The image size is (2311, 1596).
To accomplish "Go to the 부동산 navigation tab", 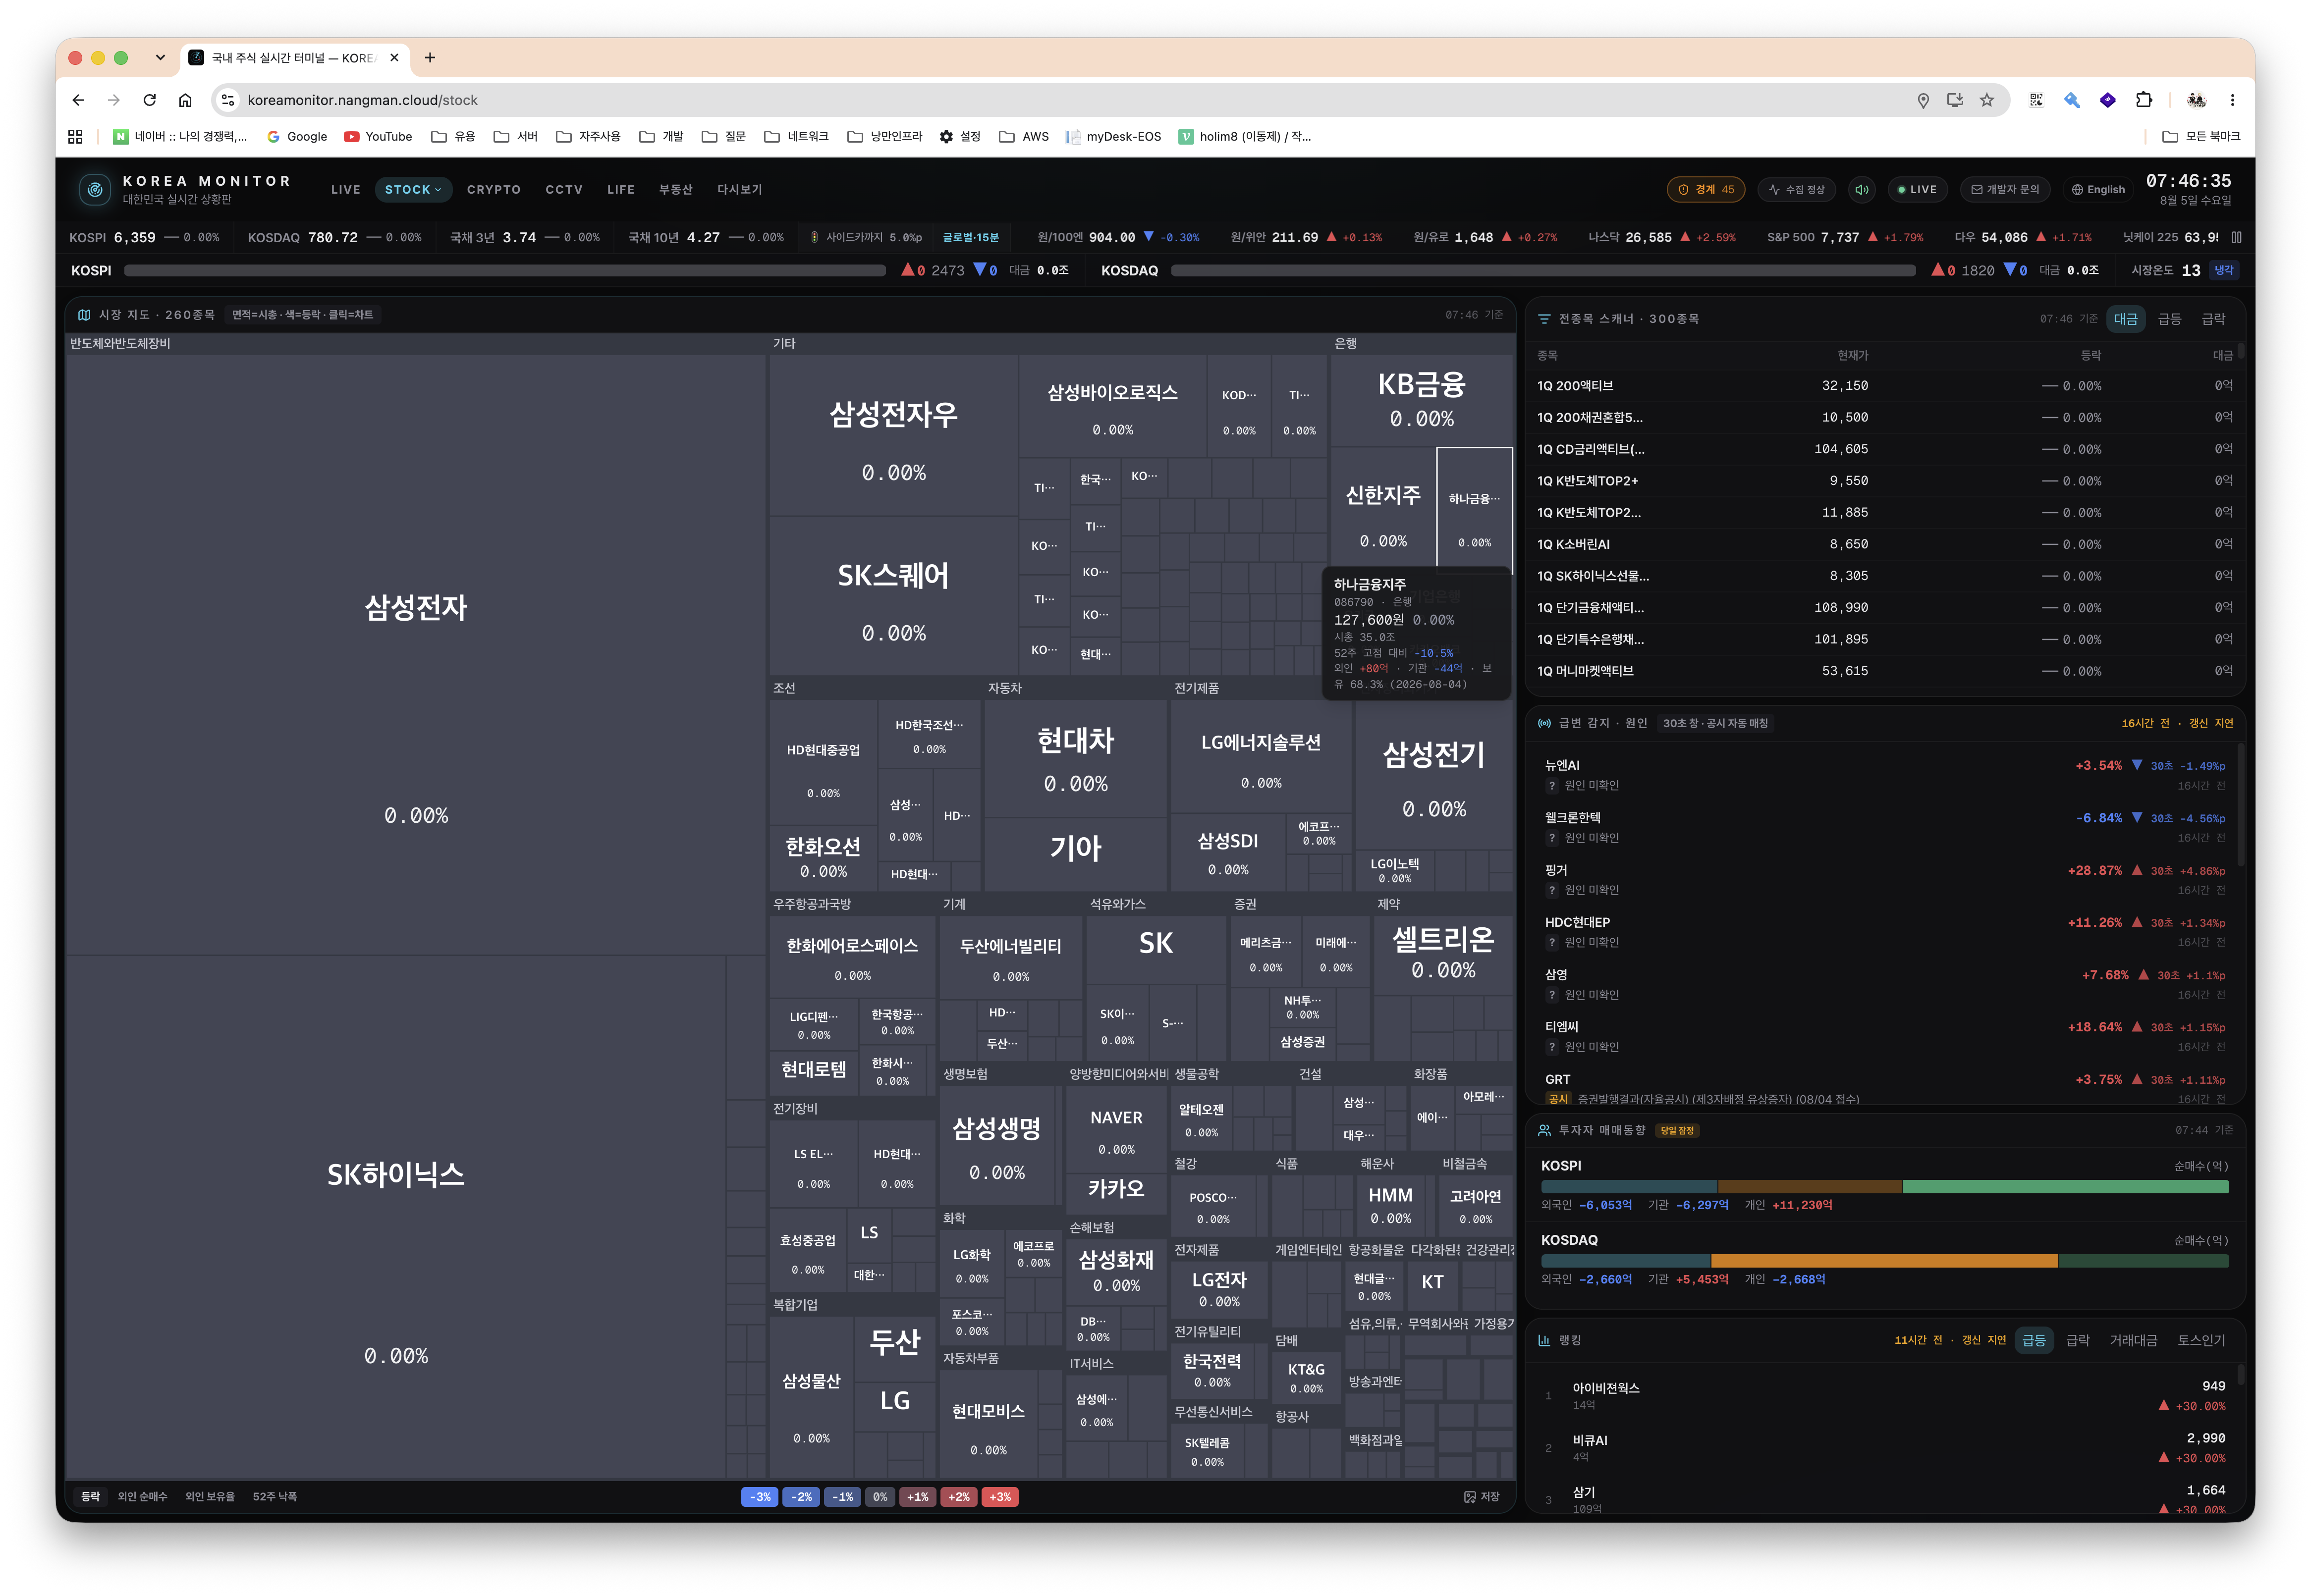I will [x=676, y=189].
